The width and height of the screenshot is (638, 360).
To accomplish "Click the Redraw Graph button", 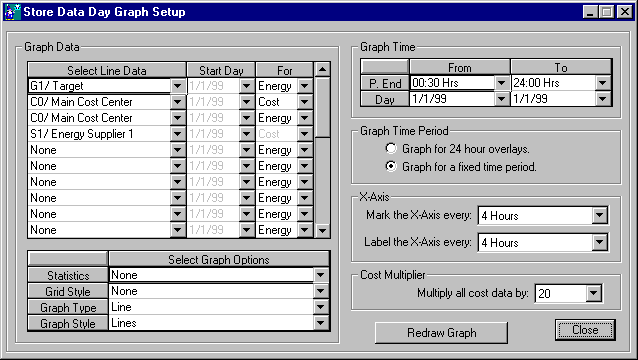I will (x=441, y=333).
